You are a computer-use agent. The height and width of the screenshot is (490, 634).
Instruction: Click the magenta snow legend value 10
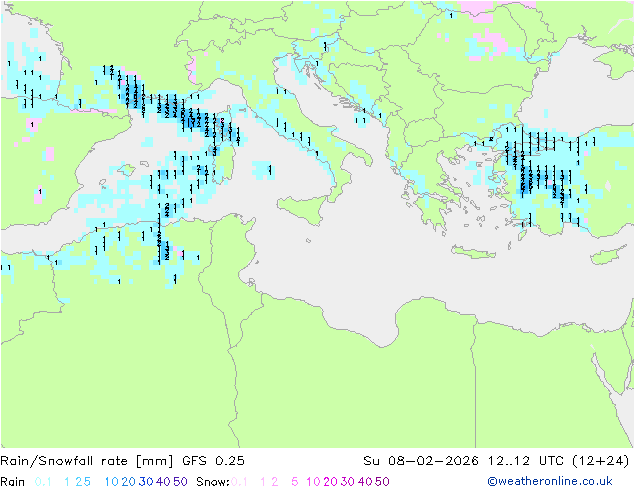coord(313,482)
